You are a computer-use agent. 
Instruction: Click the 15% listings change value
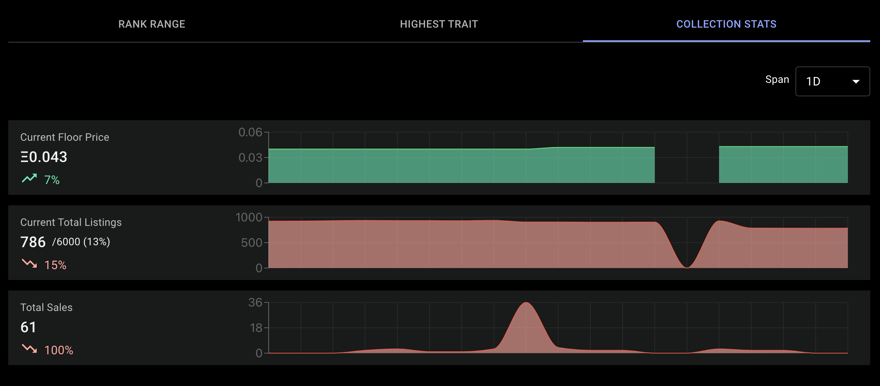[55, 265]
